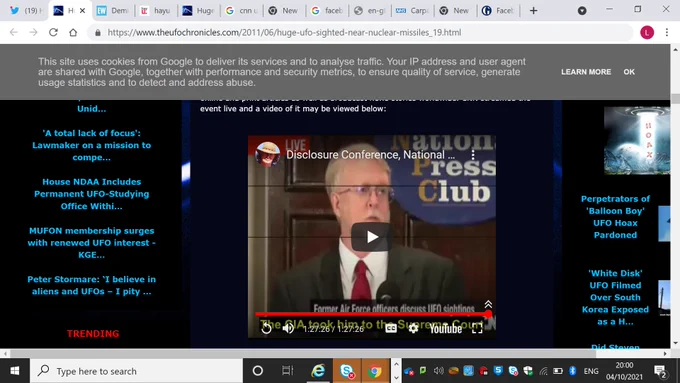
Task: Open the OneDrive tray icon
Action: pyautogui.click(x=409, y=371)
